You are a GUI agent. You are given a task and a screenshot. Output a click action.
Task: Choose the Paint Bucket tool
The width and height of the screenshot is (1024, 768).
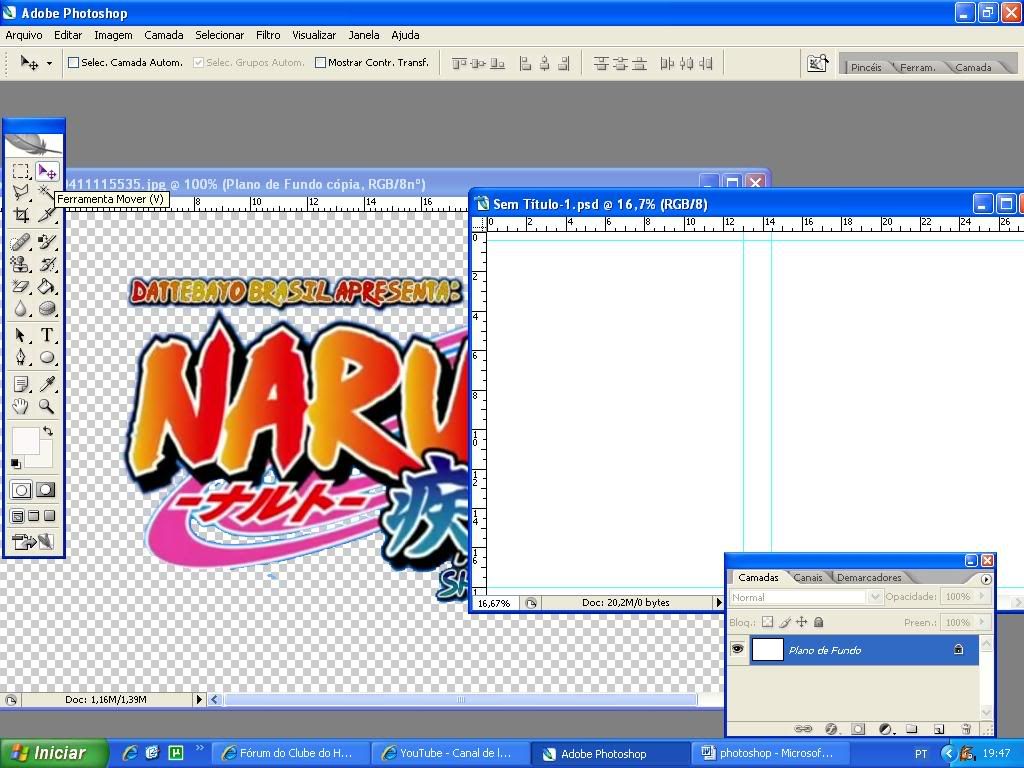pos(47,287)
